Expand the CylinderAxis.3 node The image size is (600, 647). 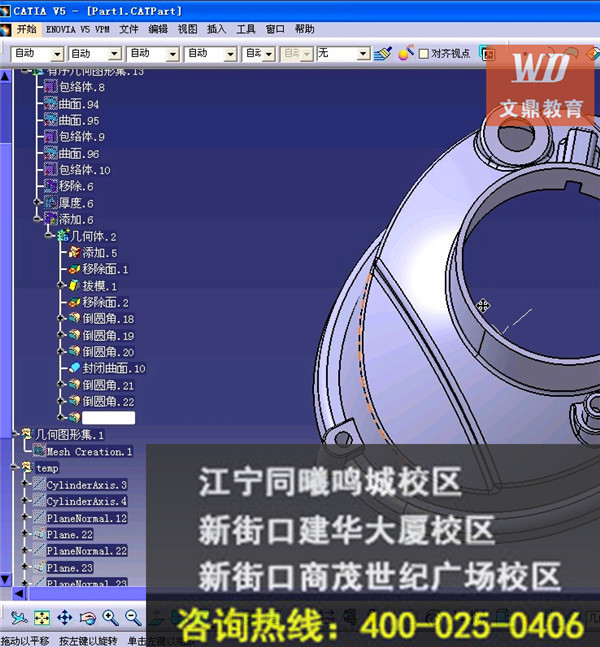[25, 483]
